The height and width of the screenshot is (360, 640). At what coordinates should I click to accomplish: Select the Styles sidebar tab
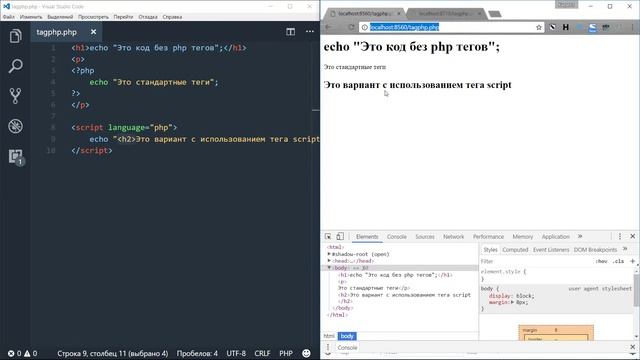coord(490,250)
